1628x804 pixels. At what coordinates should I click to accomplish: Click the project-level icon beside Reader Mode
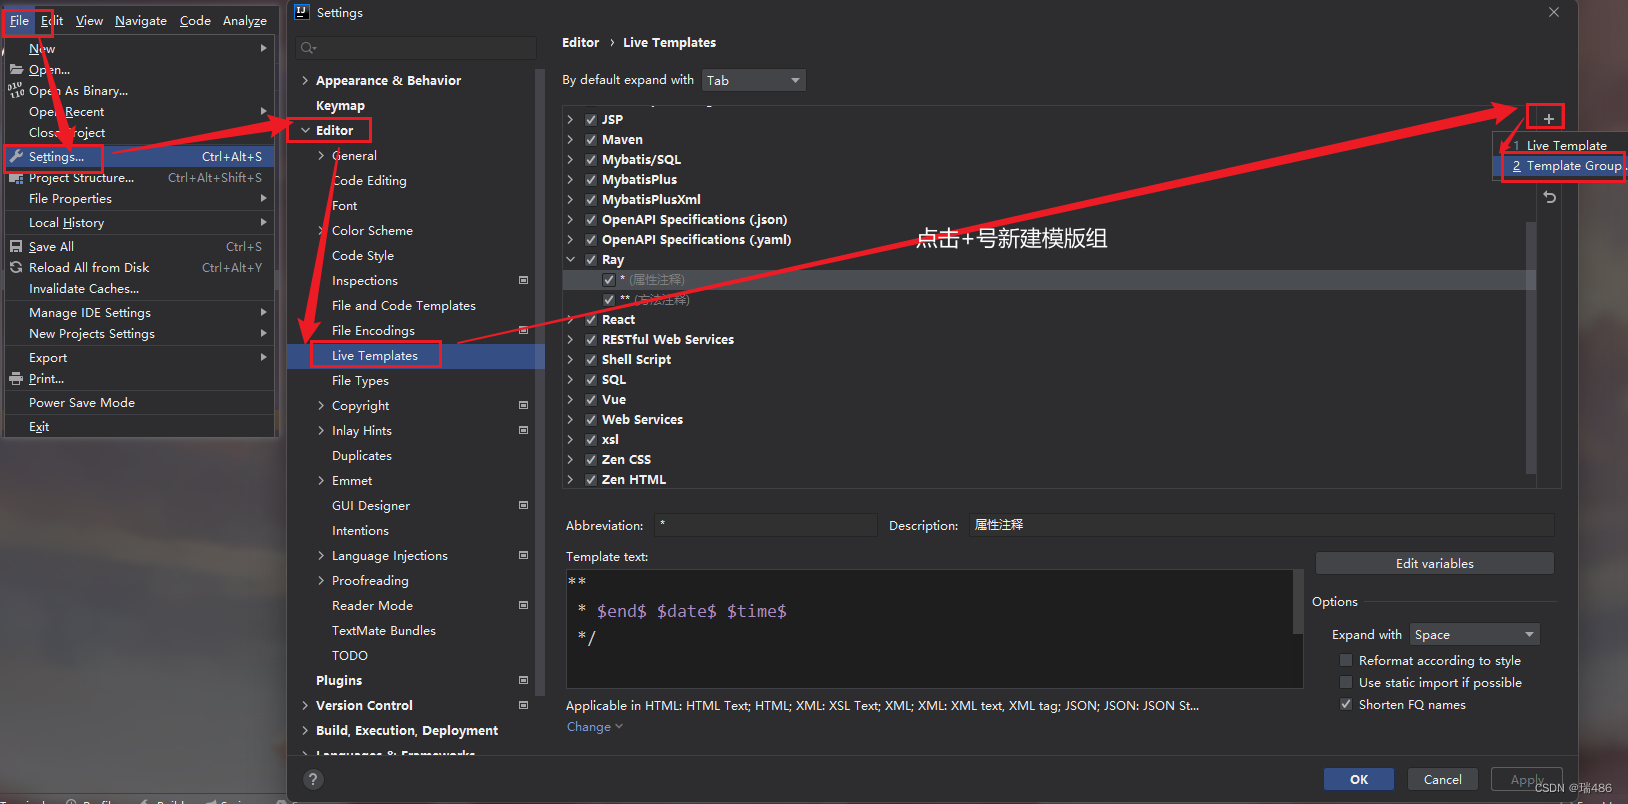click(523, 605)
